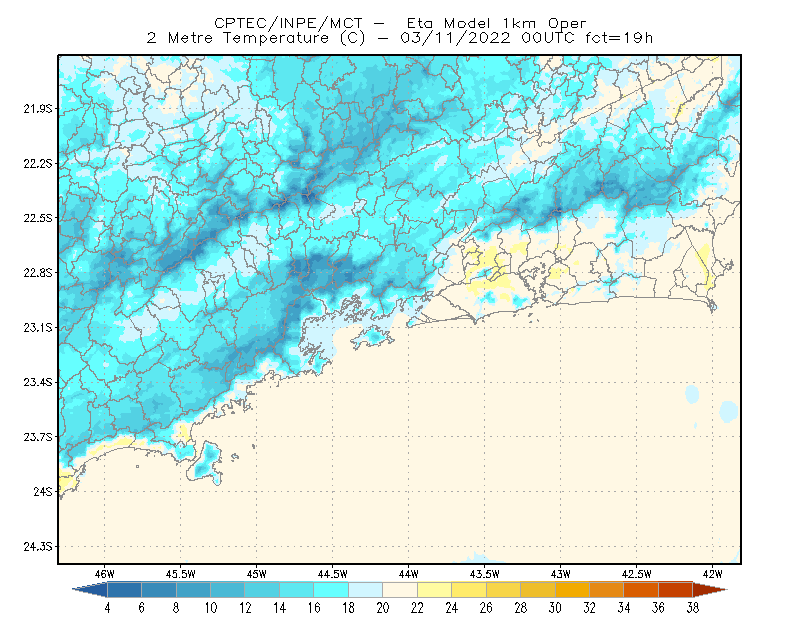Click the '42.5W' longitude label
800x618 pixels.
(637, 574)
